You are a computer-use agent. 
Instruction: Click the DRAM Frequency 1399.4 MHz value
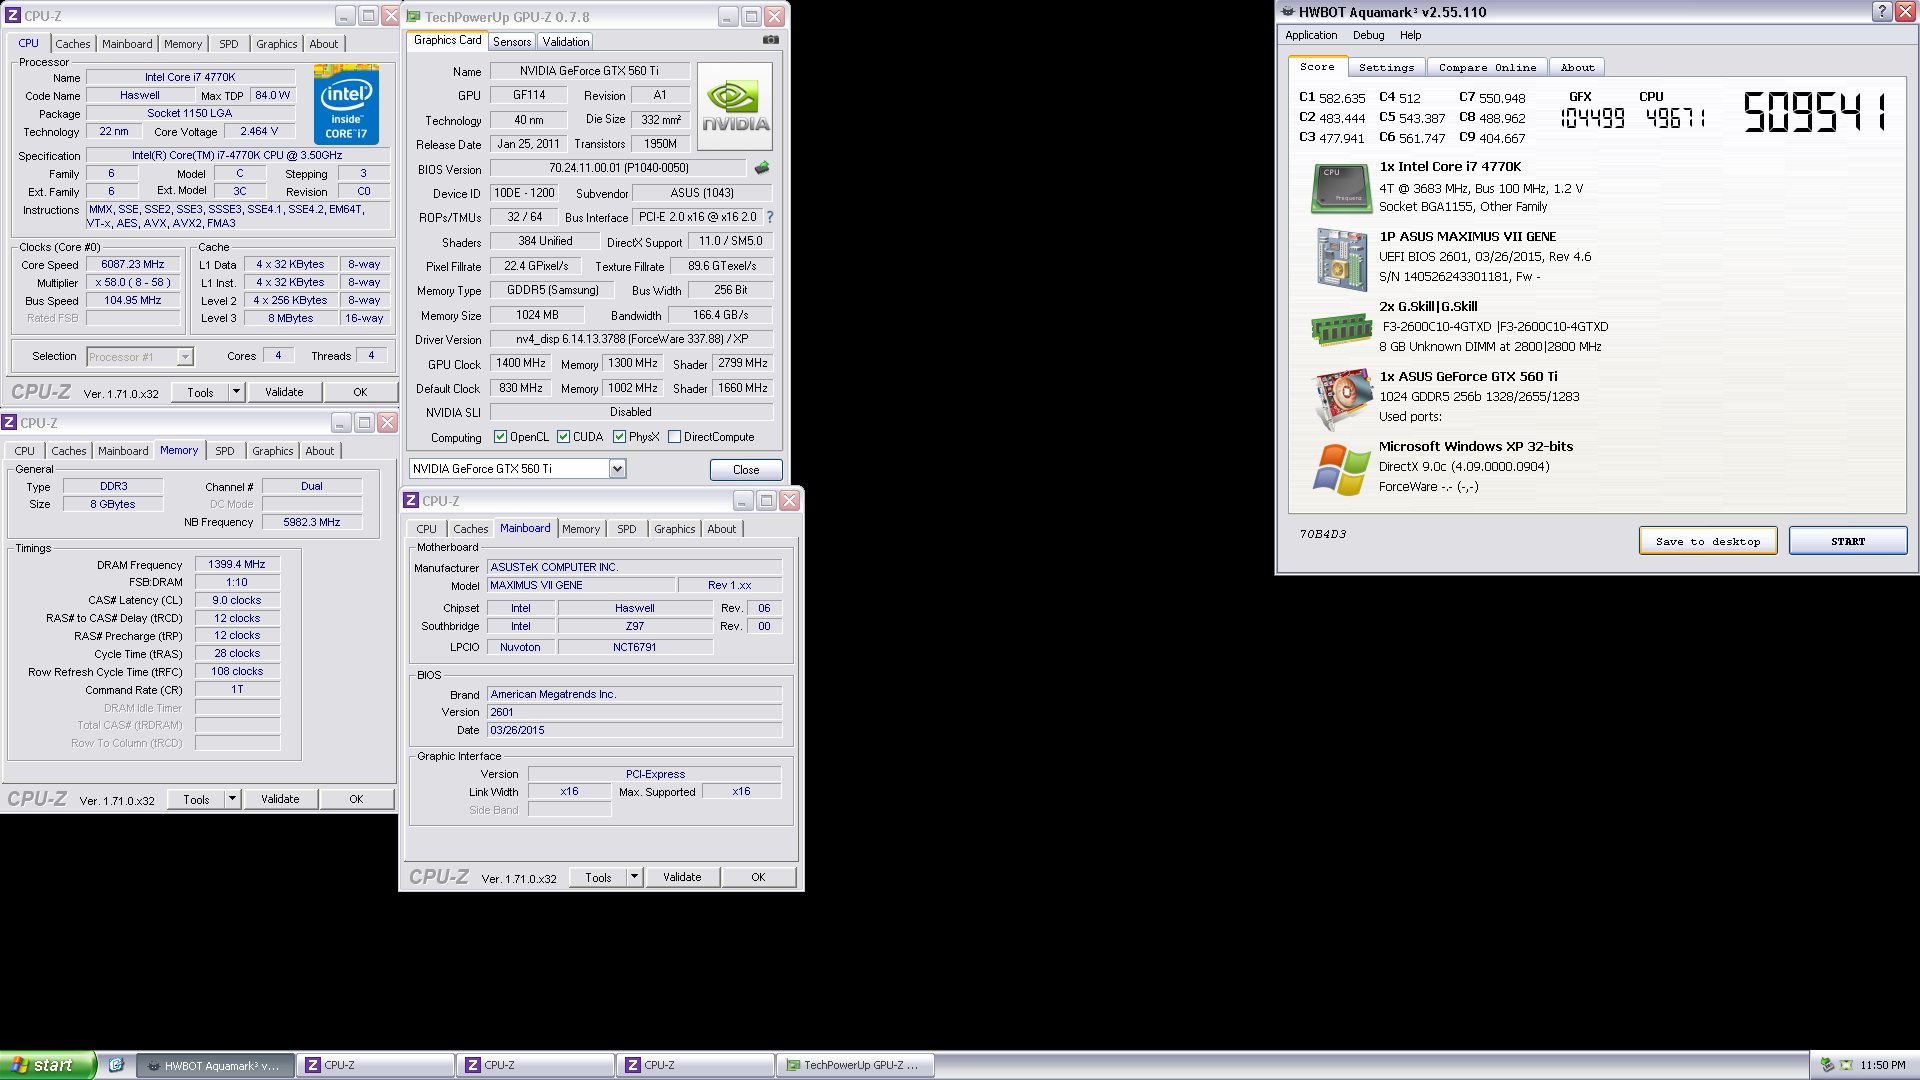coord(237,565)
